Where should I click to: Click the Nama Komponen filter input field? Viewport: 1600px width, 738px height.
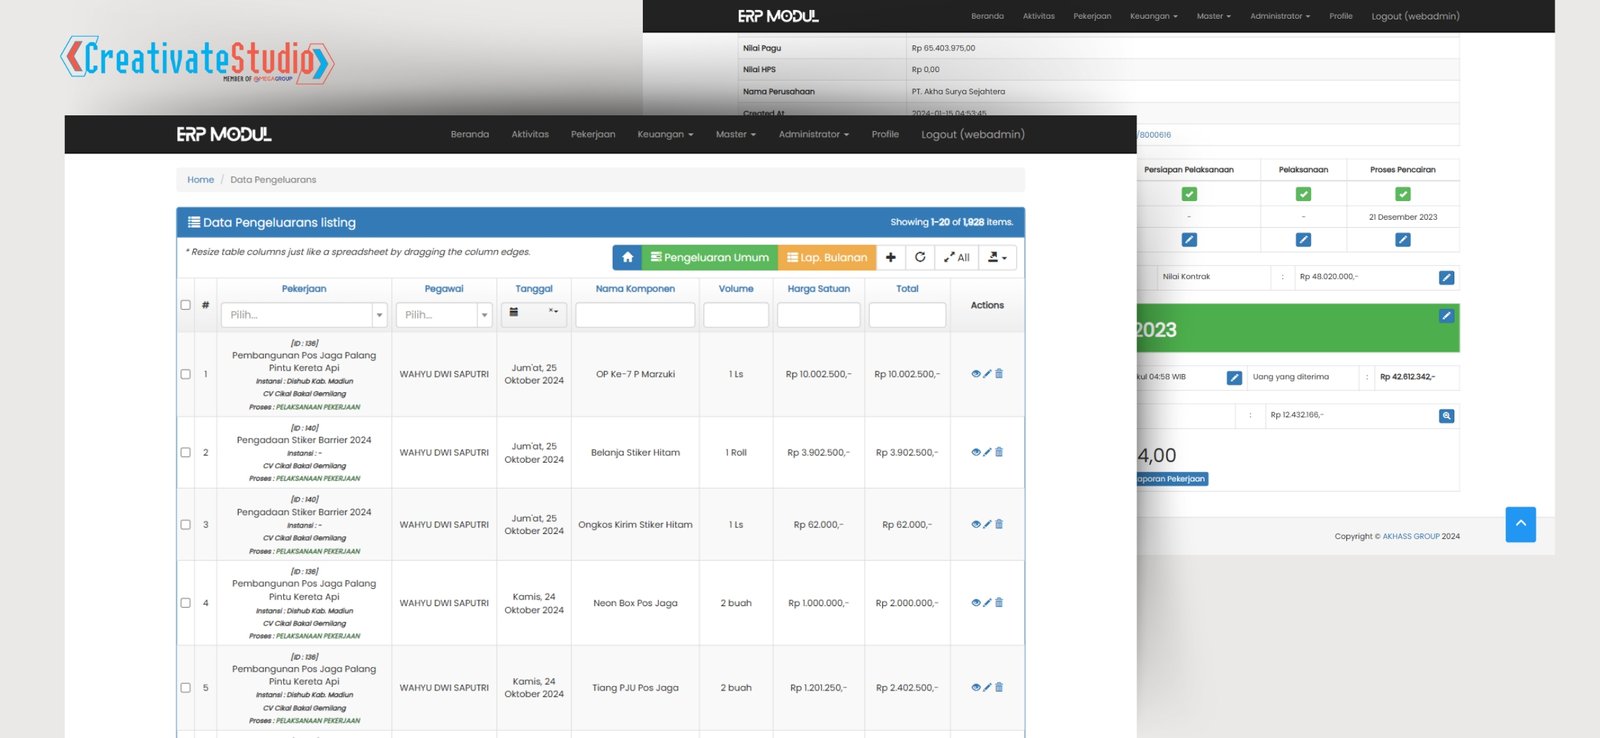(x=635, y=315)
